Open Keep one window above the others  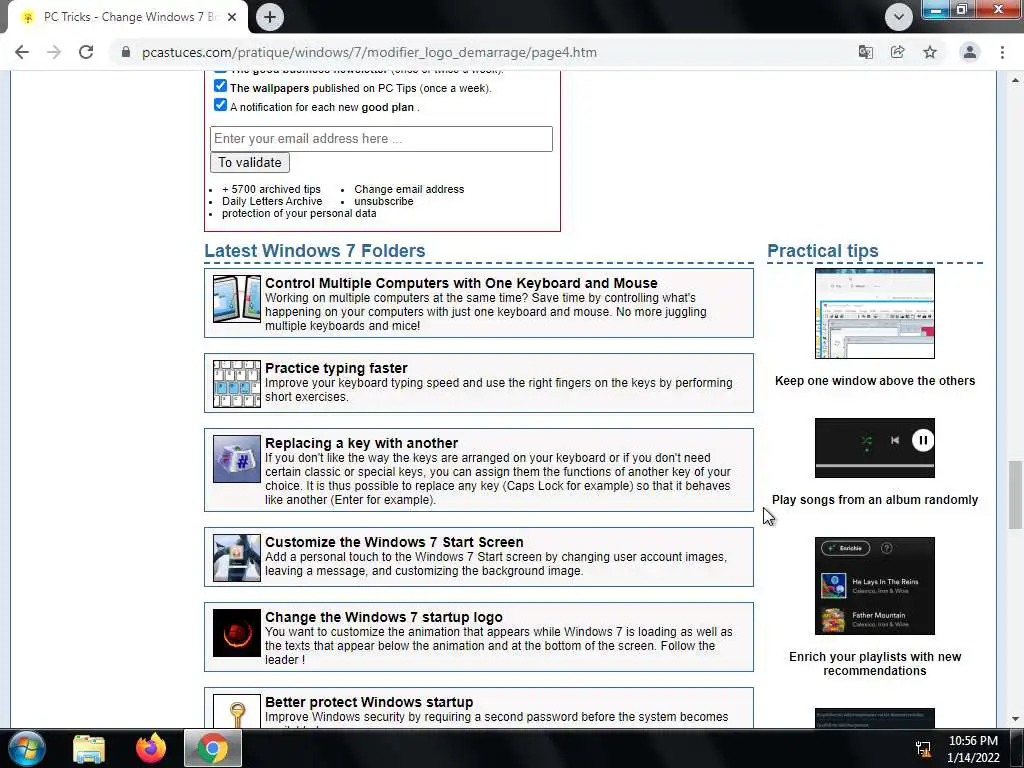click(x=874, y=381)
